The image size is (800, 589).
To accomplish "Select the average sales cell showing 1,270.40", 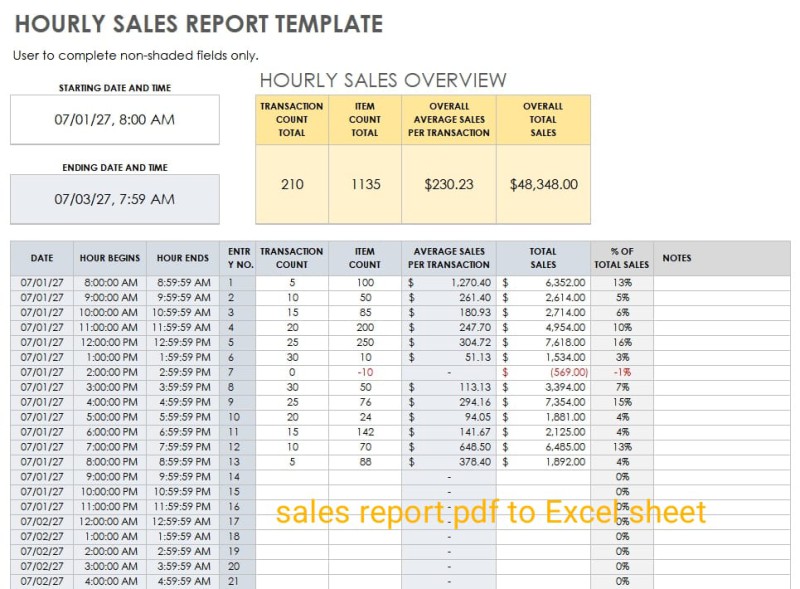I will tap(449, 283).
